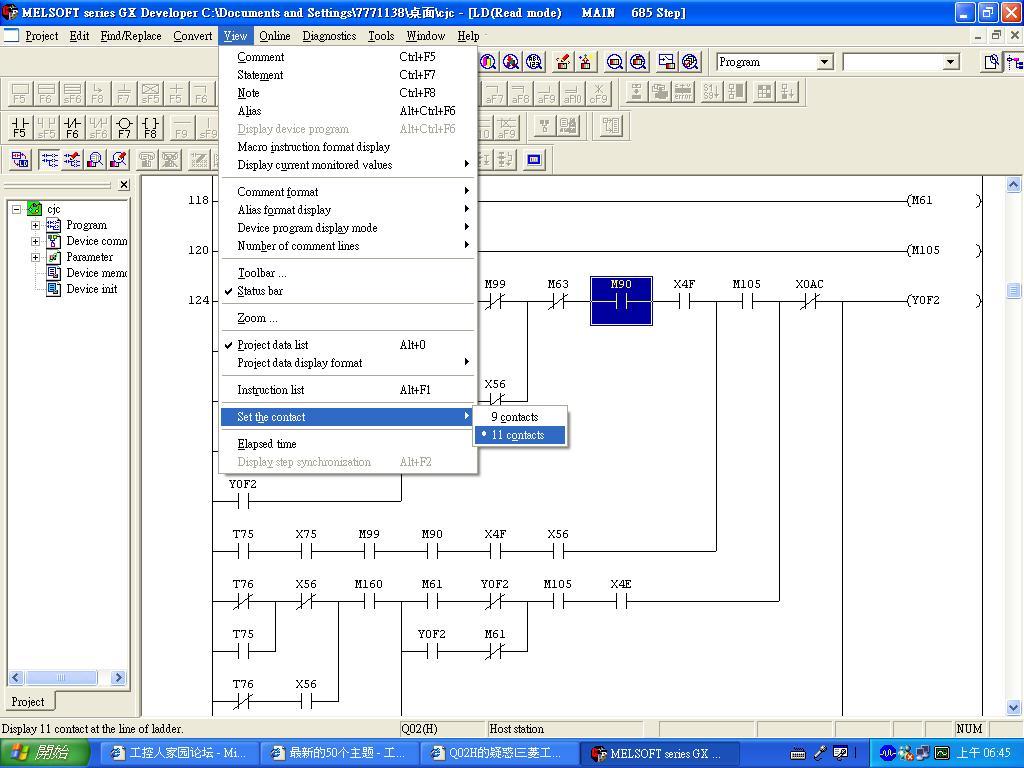Screen dimensions: 1024x768
Task: Click the F5 normally open contact icon
Action: coord(19,127)
